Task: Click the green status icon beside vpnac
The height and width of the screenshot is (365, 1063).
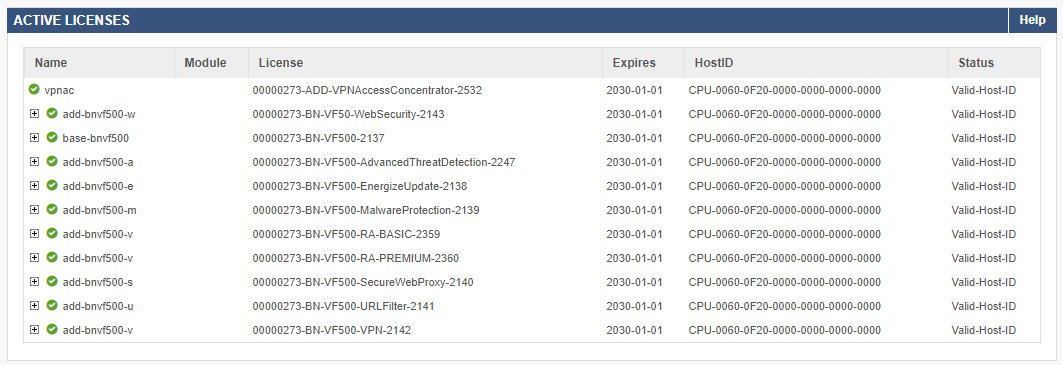Action: pos(34,90)
